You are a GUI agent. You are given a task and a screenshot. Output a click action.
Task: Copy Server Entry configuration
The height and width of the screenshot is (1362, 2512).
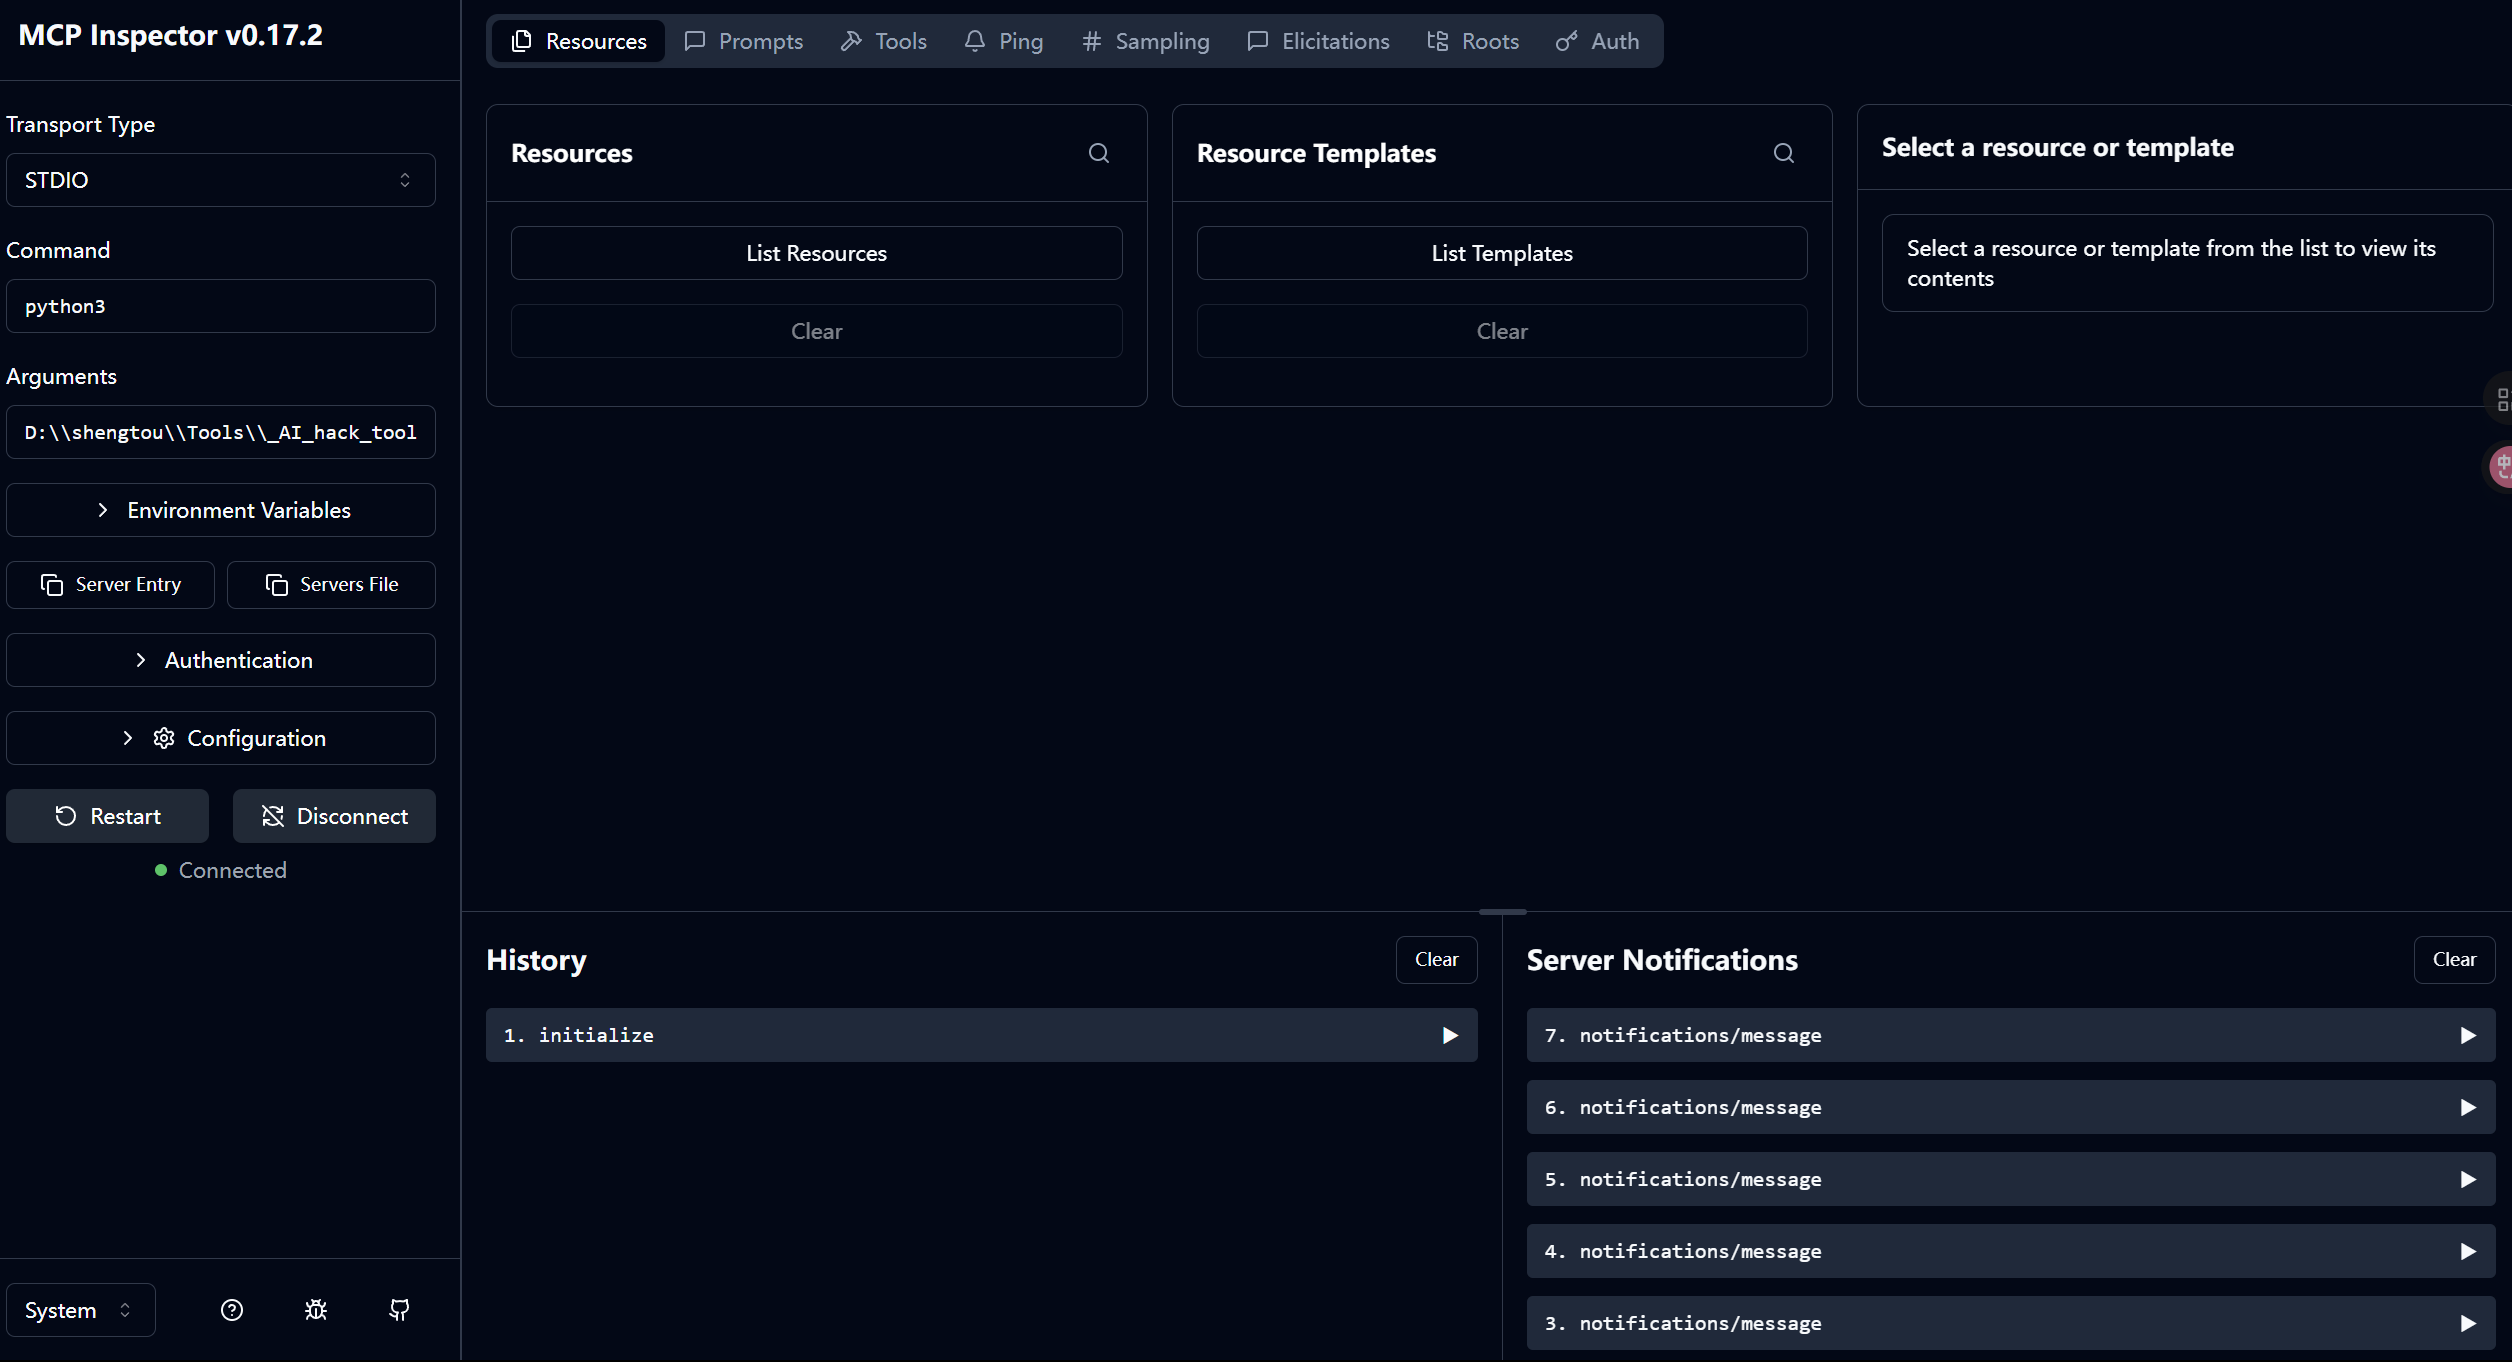110,585
